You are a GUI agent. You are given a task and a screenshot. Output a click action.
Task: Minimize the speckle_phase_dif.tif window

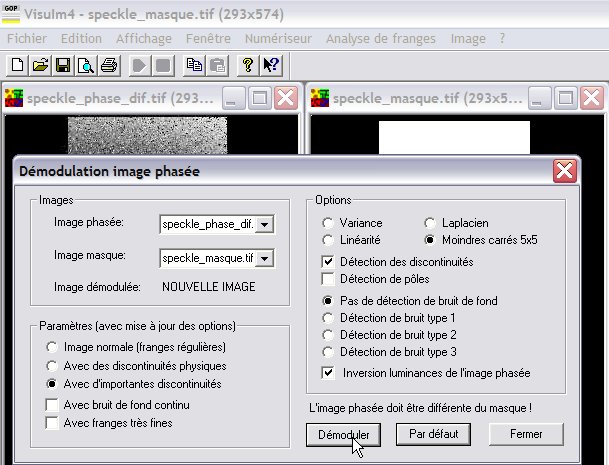(x=233, y=98)
